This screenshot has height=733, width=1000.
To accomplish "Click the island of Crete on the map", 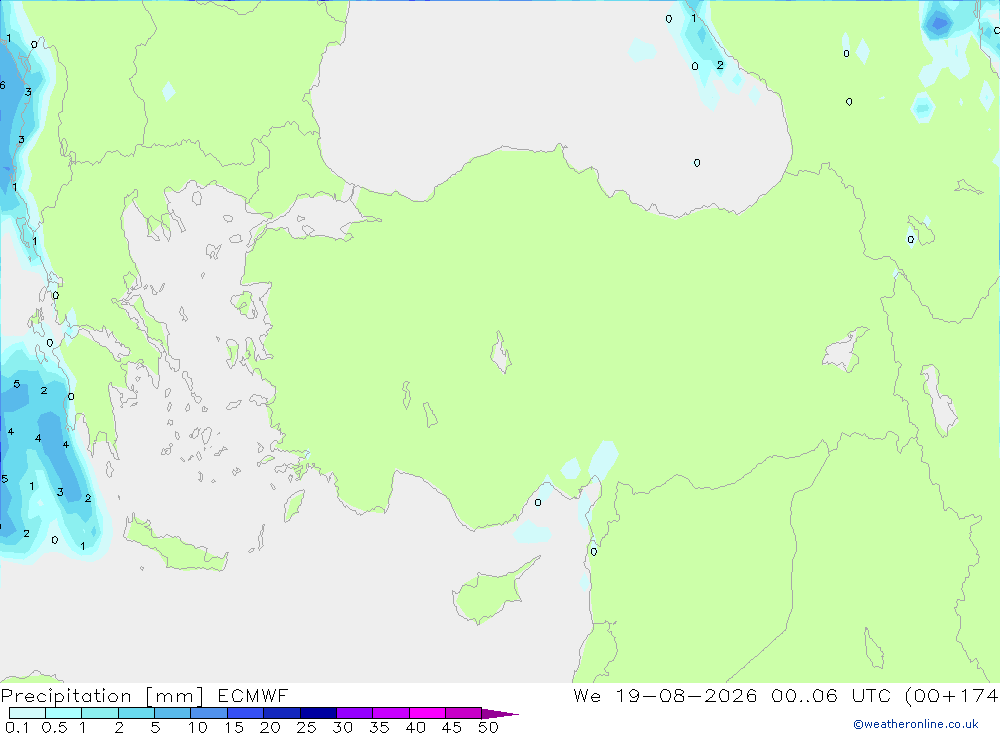I will (175, 547).
